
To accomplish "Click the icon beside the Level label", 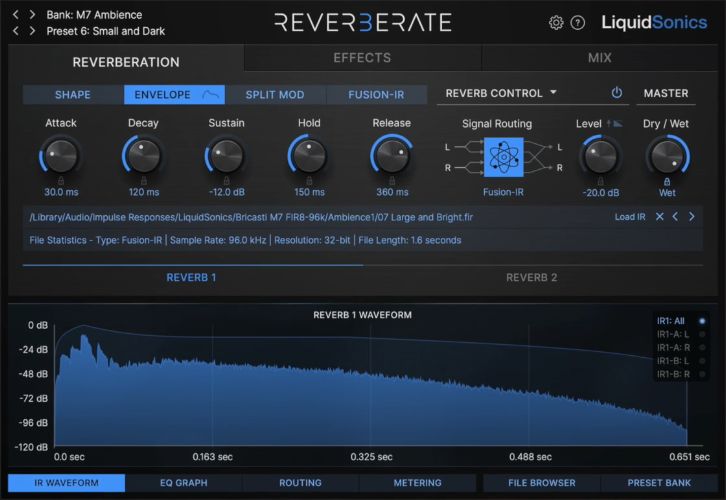I will coord(615,124).
